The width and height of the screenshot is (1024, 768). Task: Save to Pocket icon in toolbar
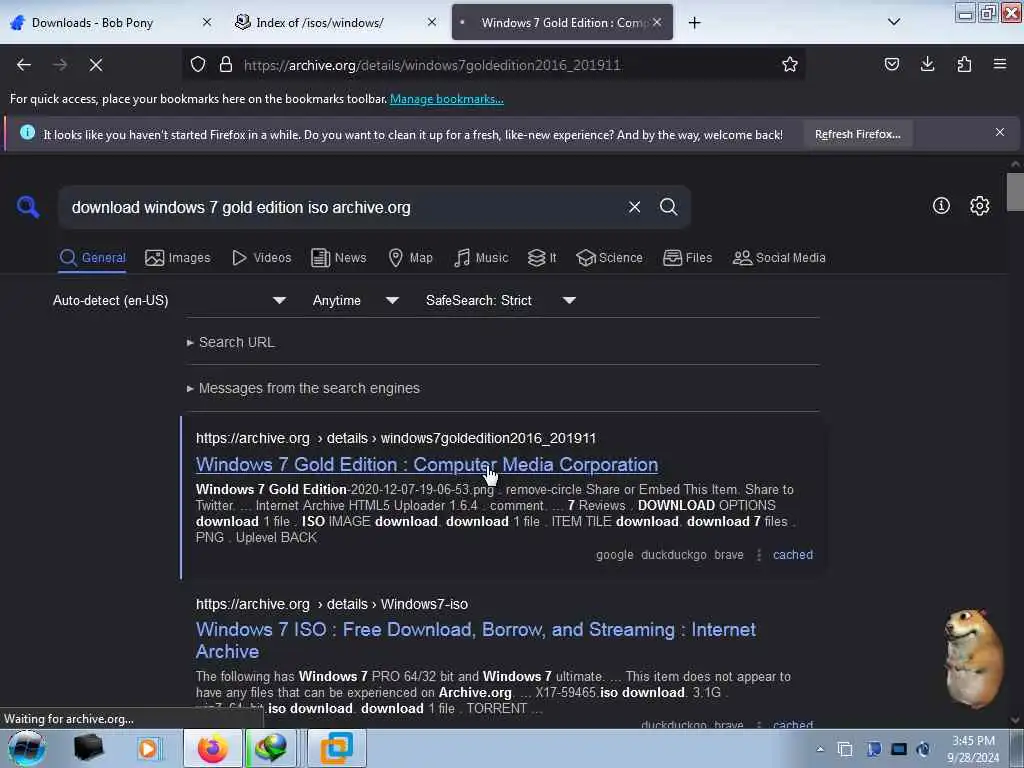[891, 64]
